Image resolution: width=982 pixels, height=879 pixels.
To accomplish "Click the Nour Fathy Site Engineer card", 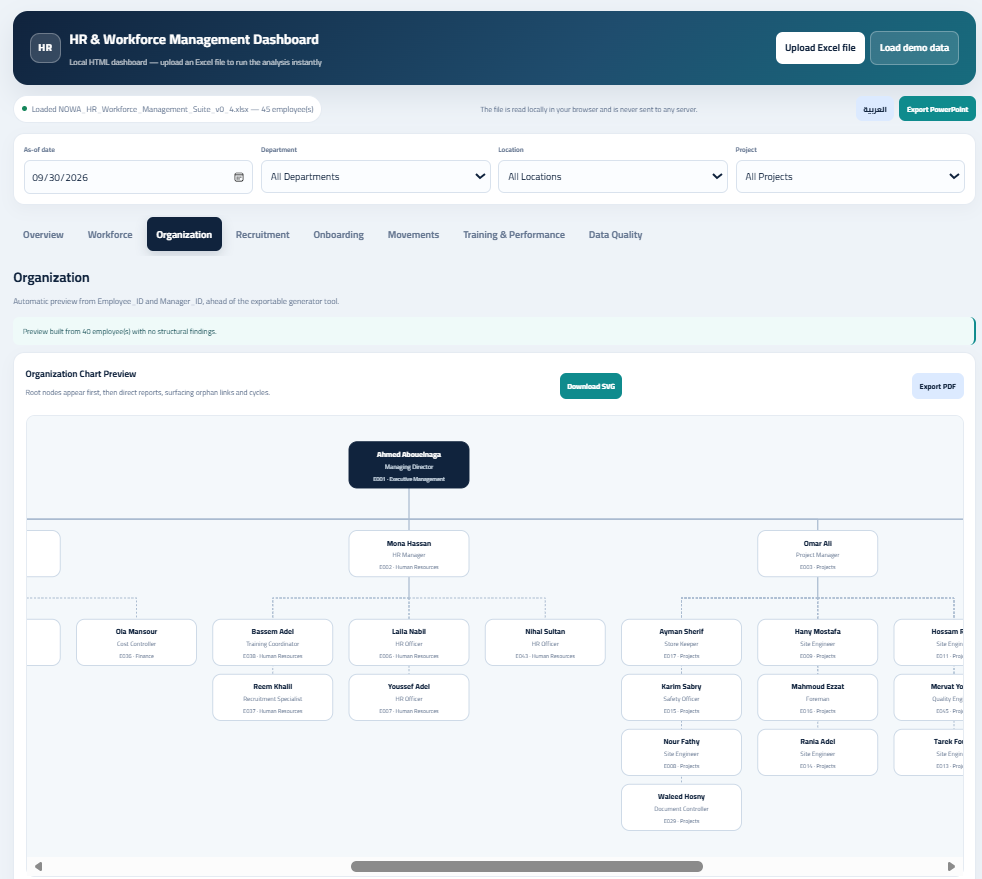I will (681, 753).
